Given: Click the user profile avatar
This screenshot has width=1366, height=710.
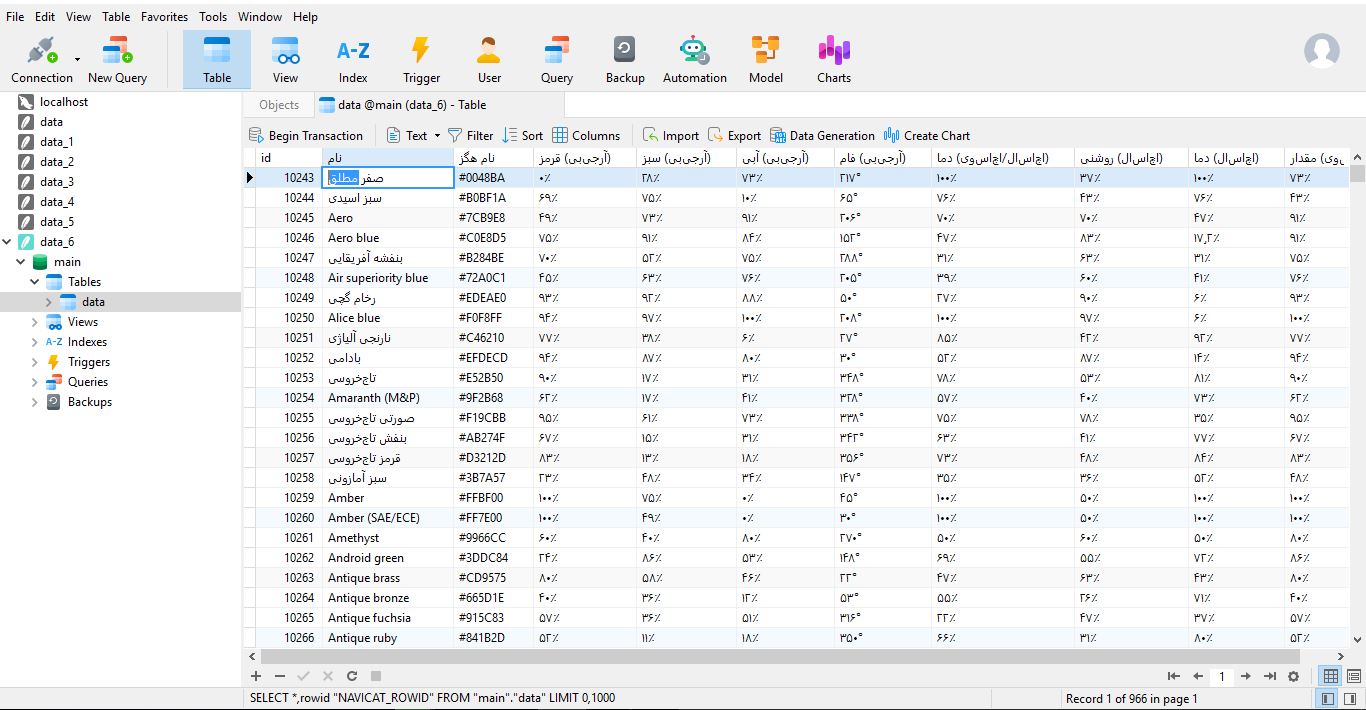Looking at the screenshot, I should click(x=1322, y=51).
